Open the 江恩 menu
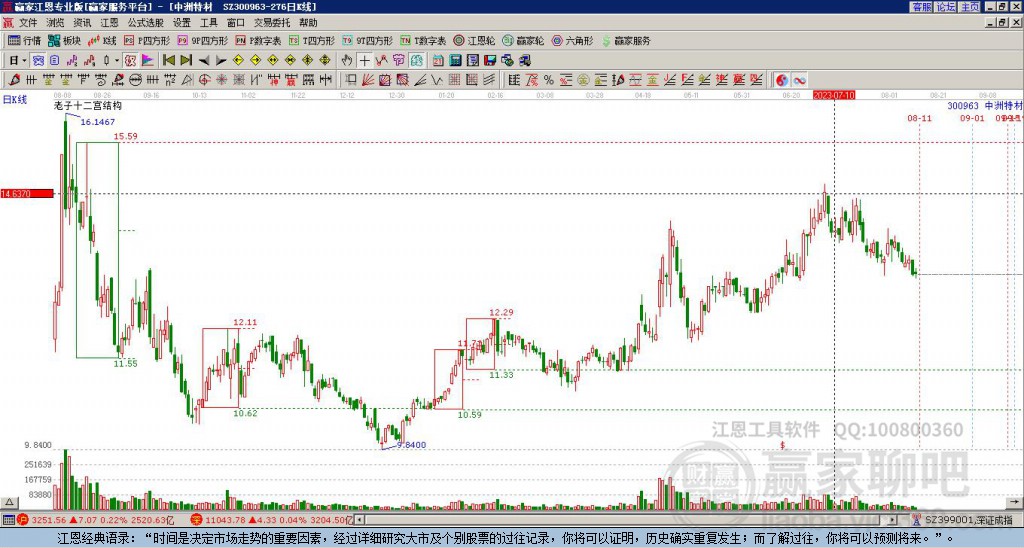Viewport: 1024px width, 548px height. [x=109, y=23]
